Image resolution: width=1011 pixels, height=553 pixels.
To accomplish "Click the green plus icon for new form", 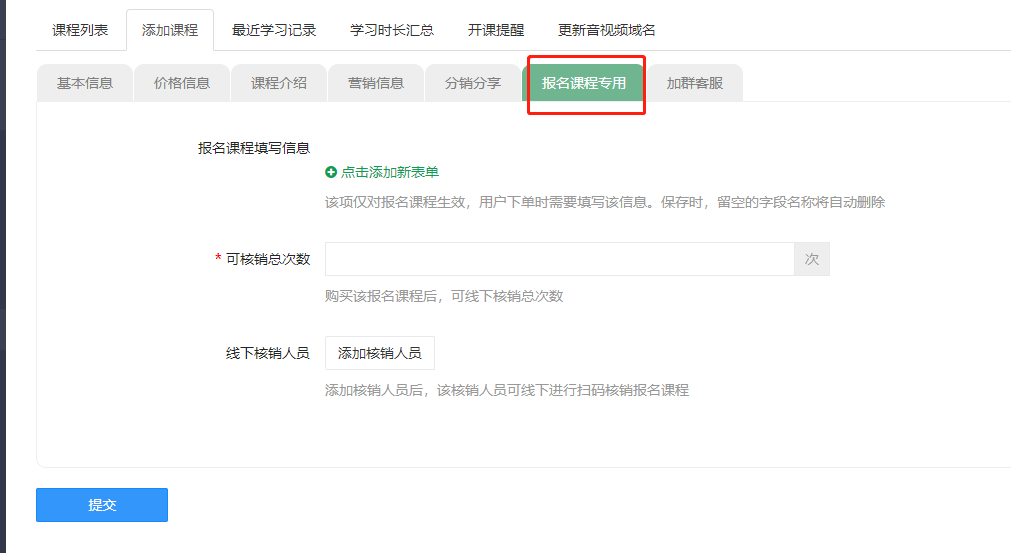I will [331, 172].
